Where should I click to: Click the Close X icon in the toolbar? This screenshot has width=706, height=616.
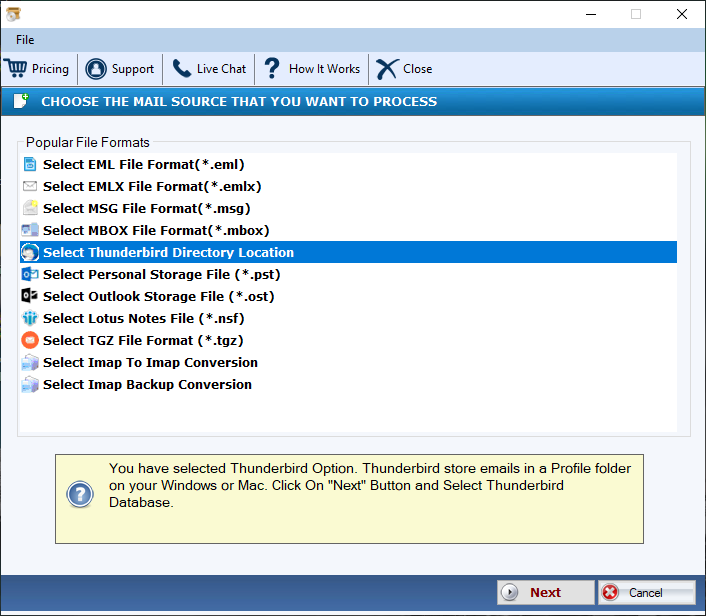pyautogui.click(x=387, y=69)
